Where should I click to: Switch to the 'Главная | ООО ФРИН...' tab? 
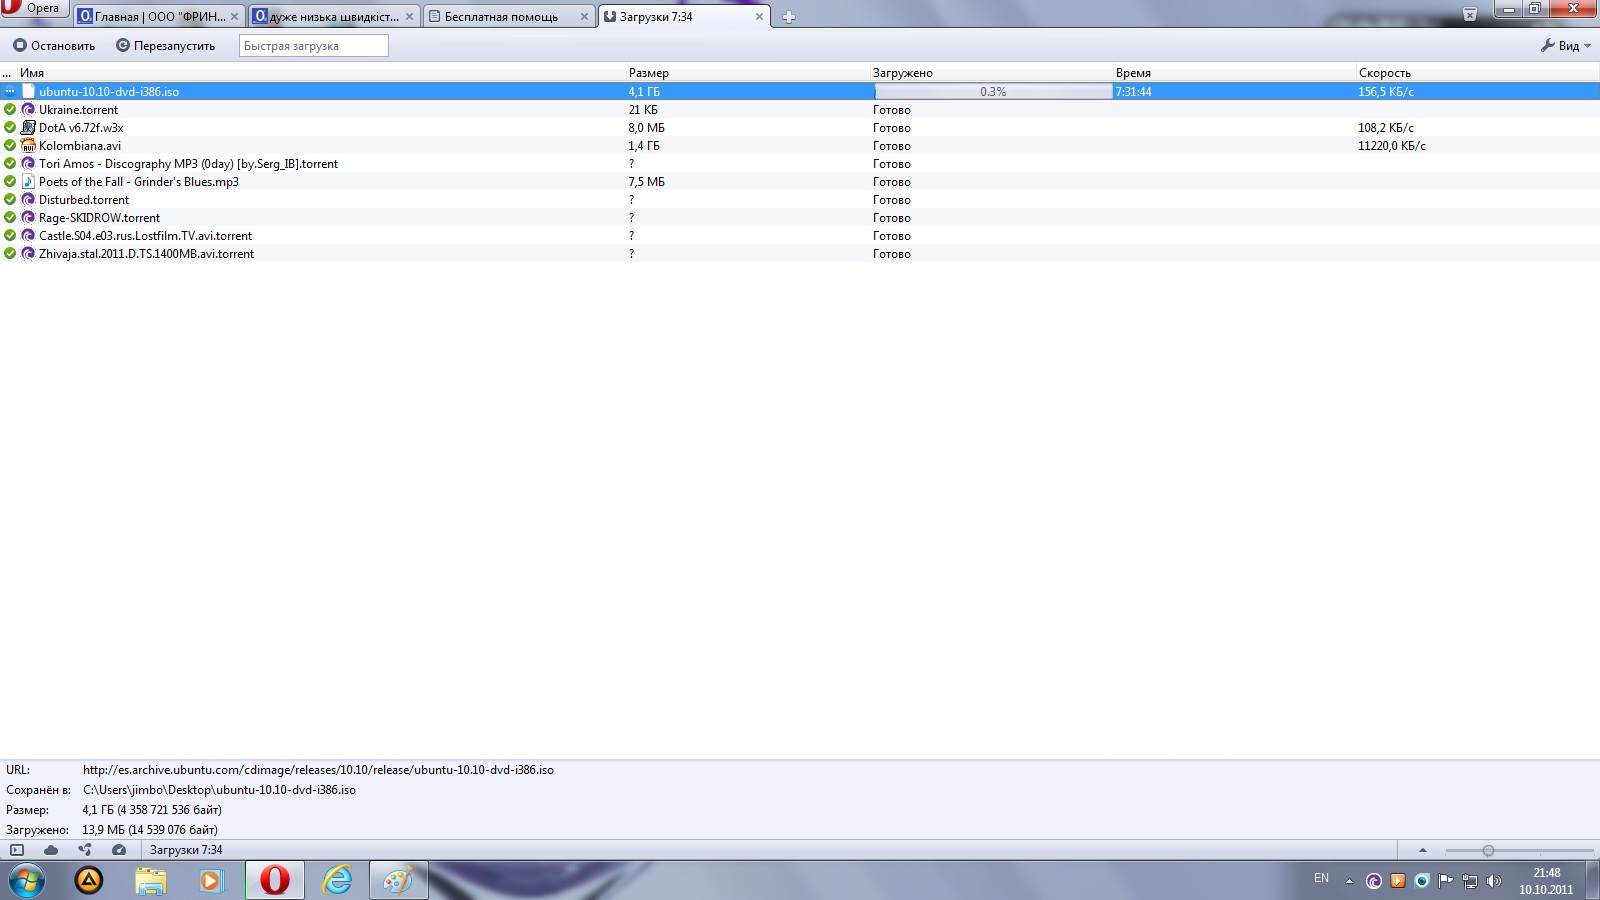(160, 16)
